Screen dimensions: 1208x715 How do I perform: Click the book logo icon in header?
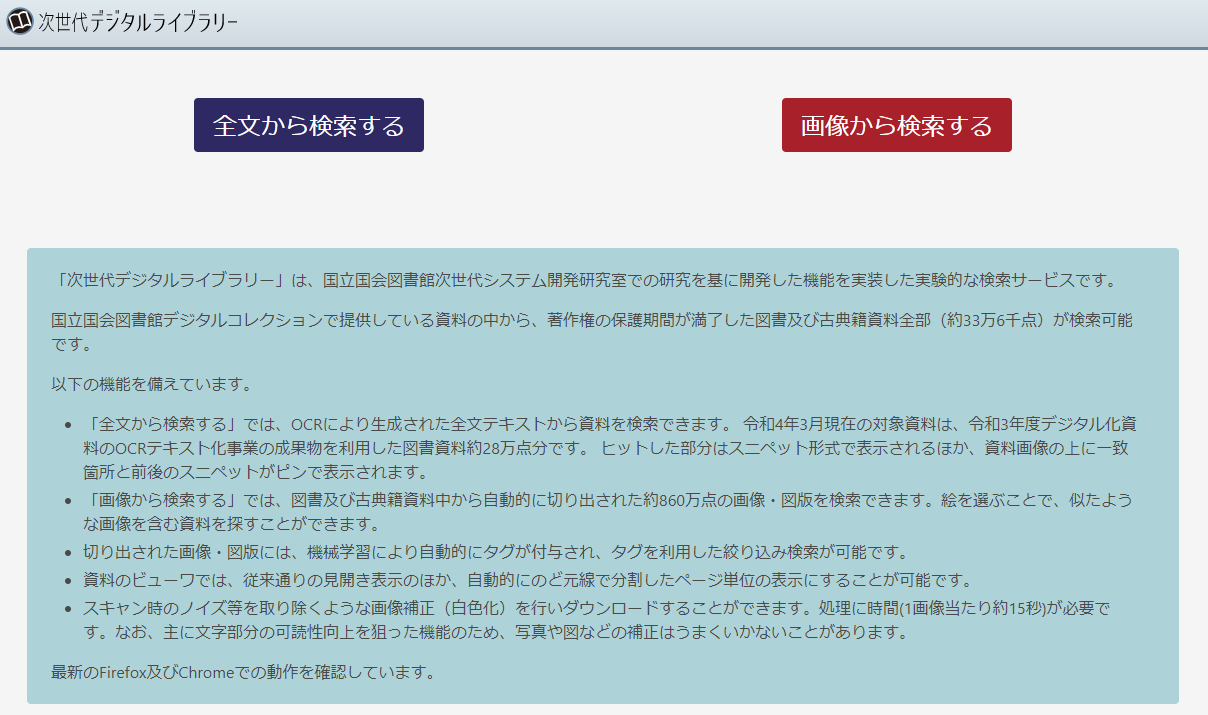[x=20, y=21]
